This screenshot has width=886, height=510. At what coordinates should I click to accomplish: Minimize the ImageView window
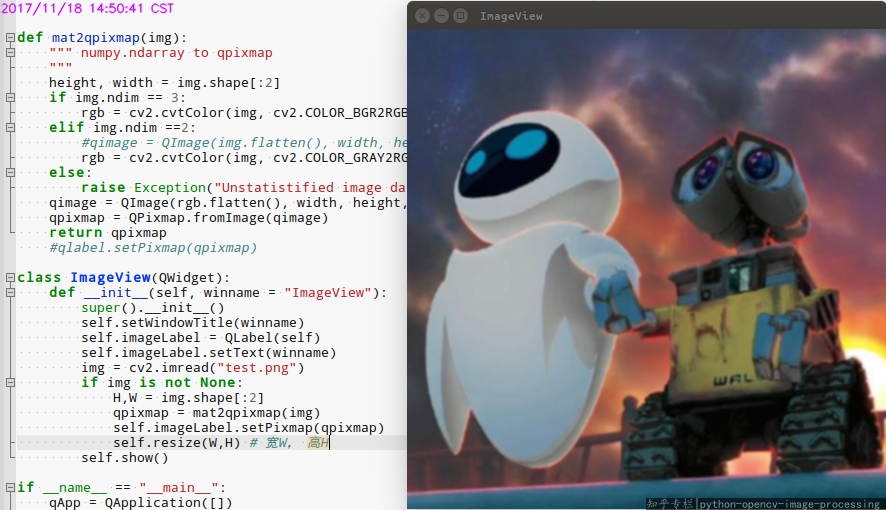(441, 16)
